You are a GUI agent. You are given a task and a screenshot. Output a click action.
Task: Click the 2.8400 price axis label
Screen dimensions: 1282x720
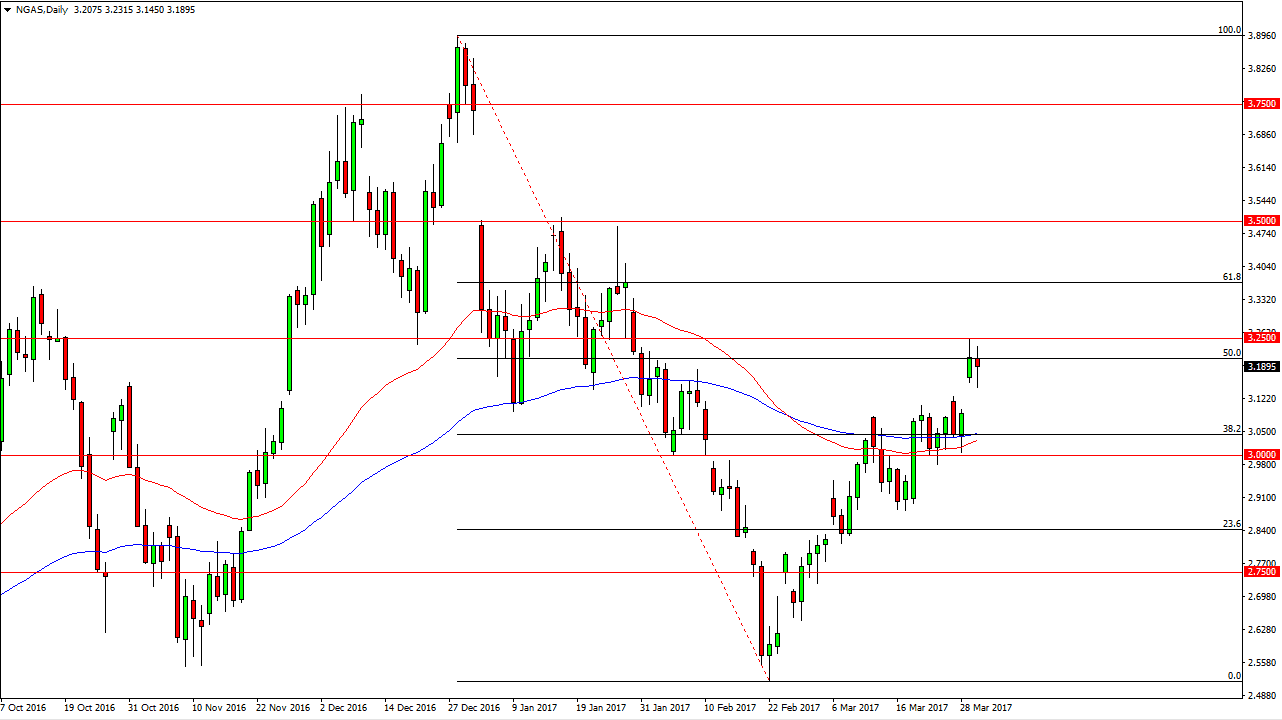[x=1263, y=531]
